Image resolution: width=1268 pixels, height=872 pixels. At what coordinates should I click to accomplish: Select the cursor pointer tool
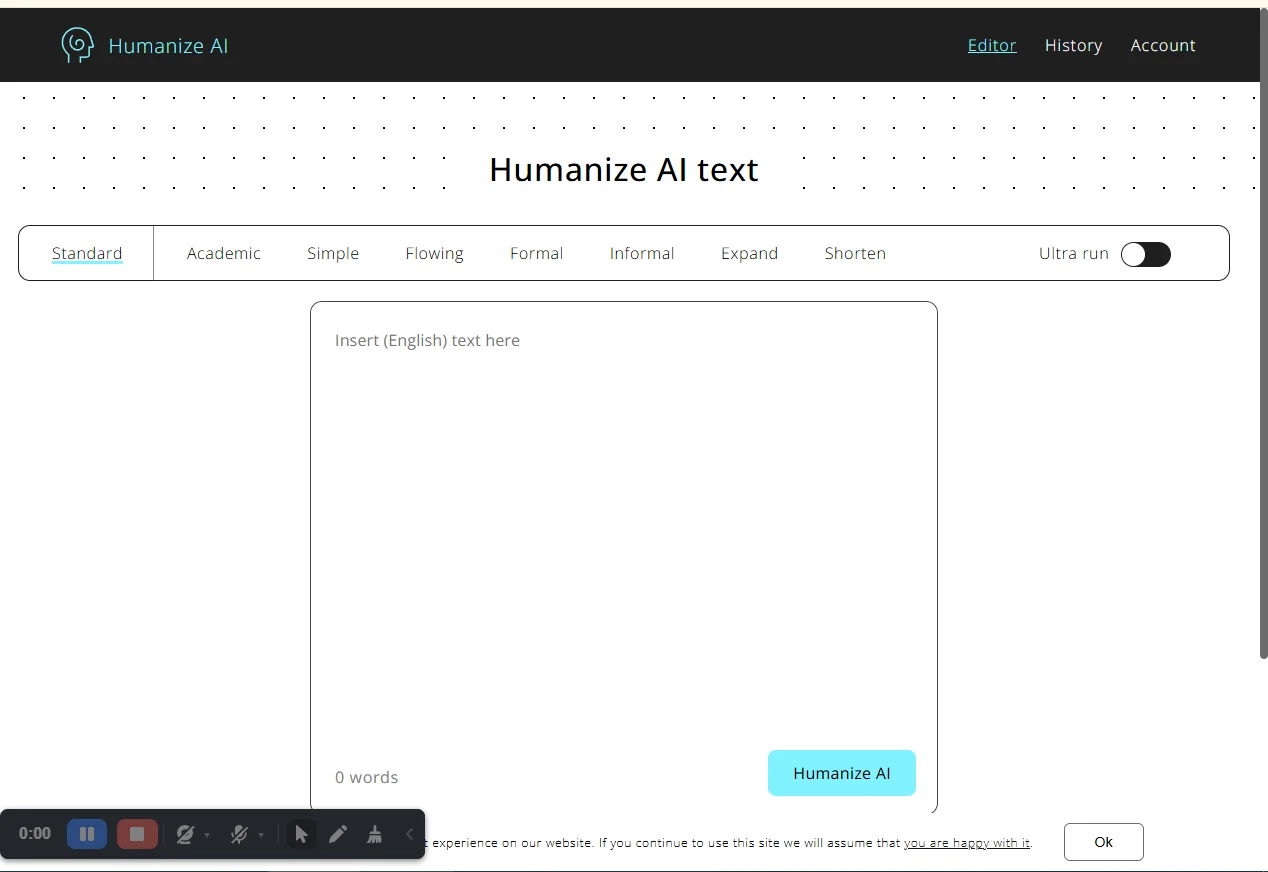[x=301, y=834]
